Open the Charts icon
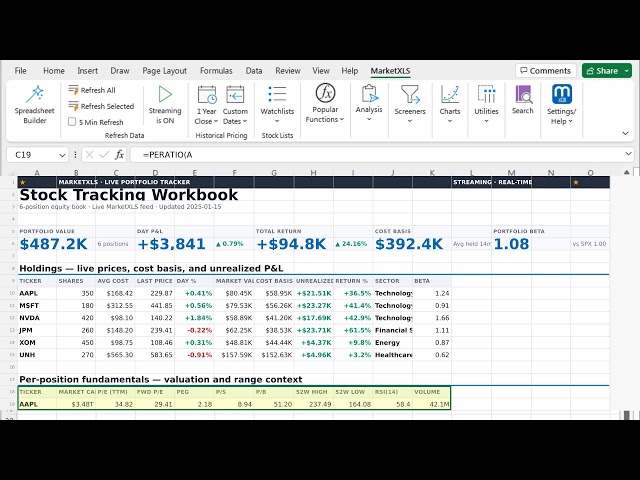 click(450, 94)
